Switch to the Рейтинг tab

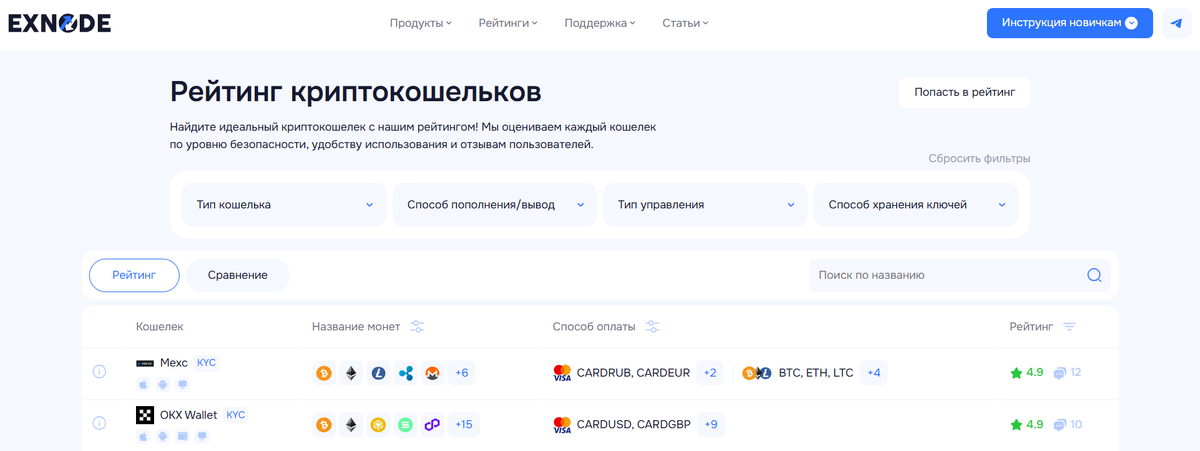[134, 275]
